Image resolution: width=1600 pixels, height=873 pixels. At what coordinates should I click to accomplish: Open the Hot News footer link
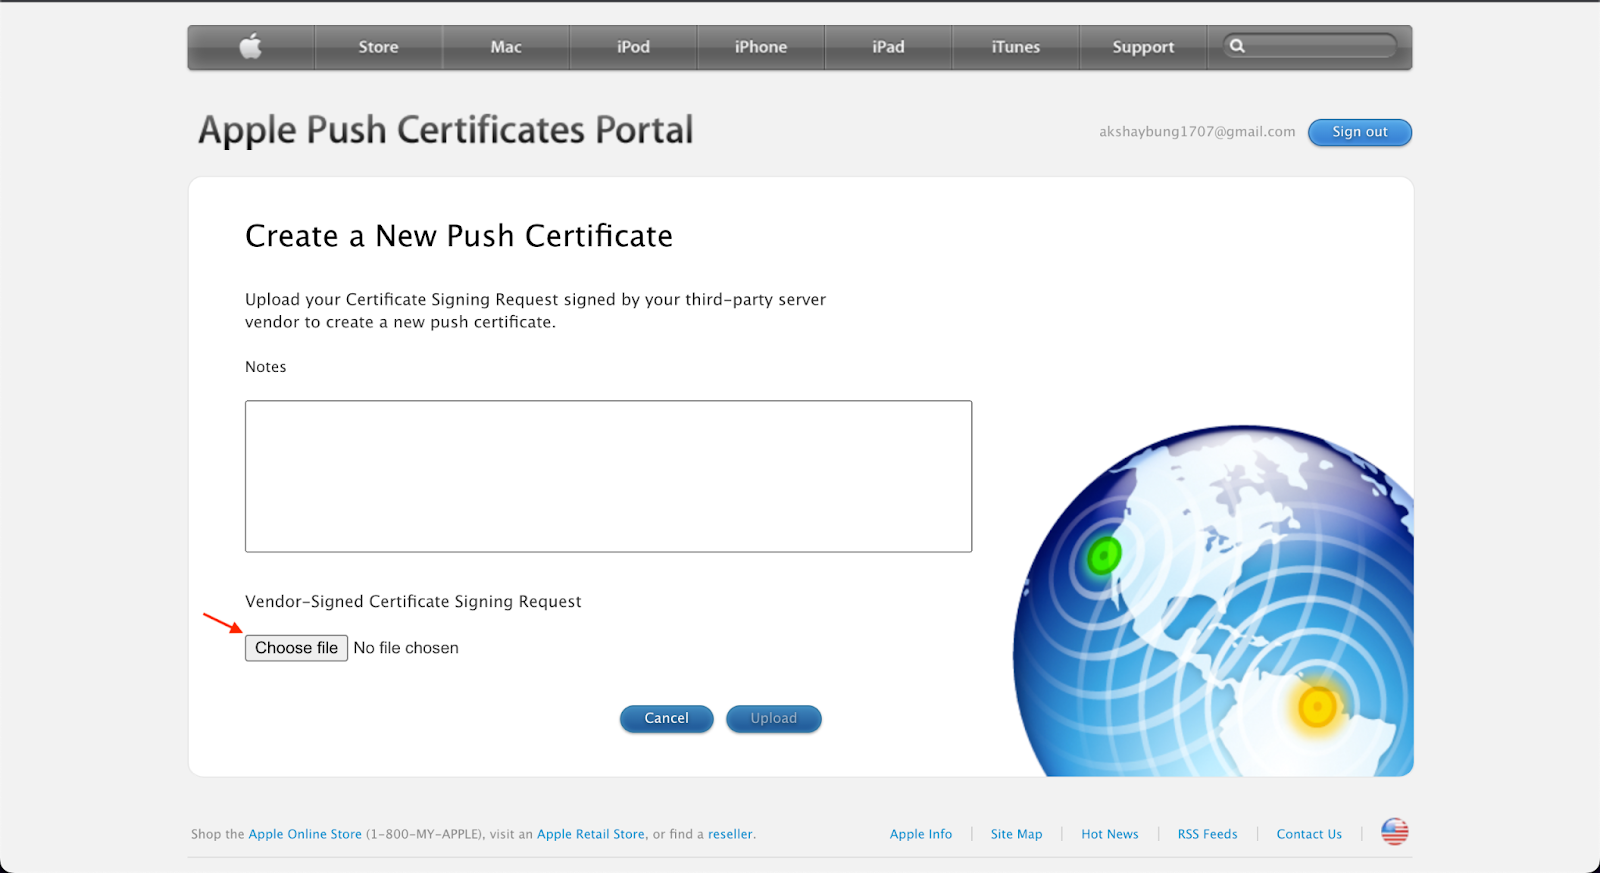point(1110,834)
